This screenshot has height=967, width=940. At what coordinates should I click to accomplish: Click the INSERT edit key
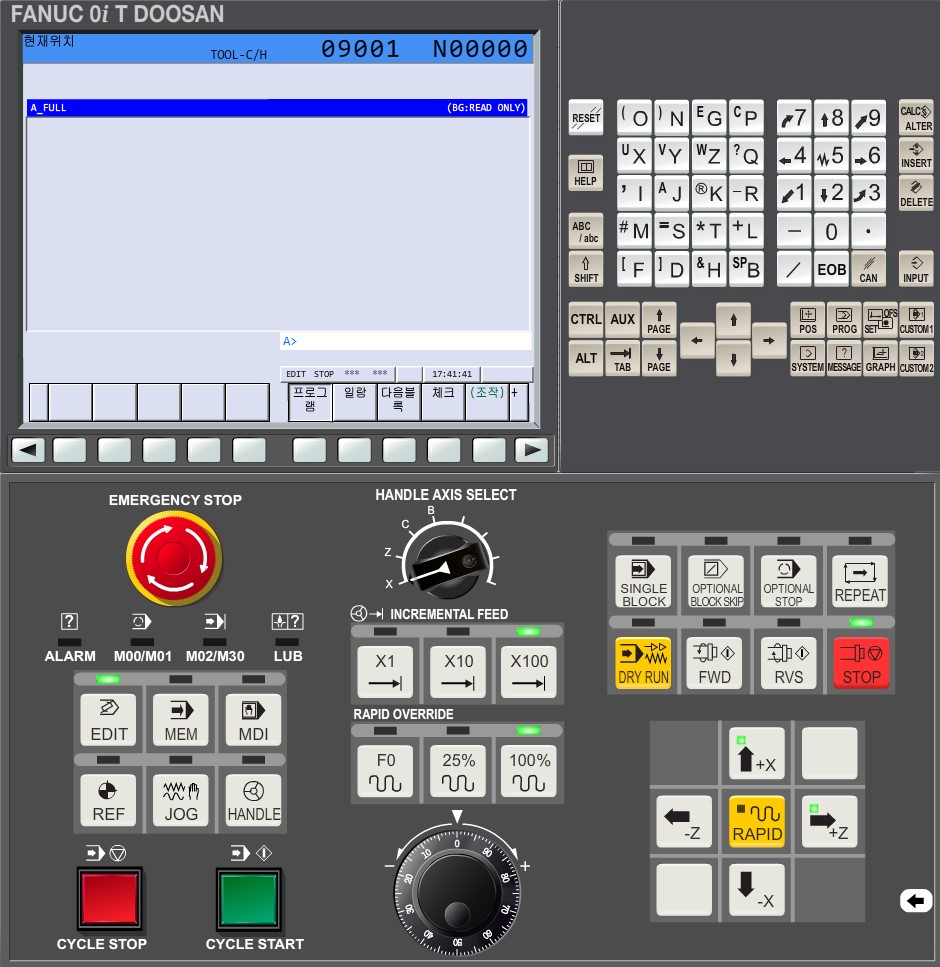click(x=916, y=155)
